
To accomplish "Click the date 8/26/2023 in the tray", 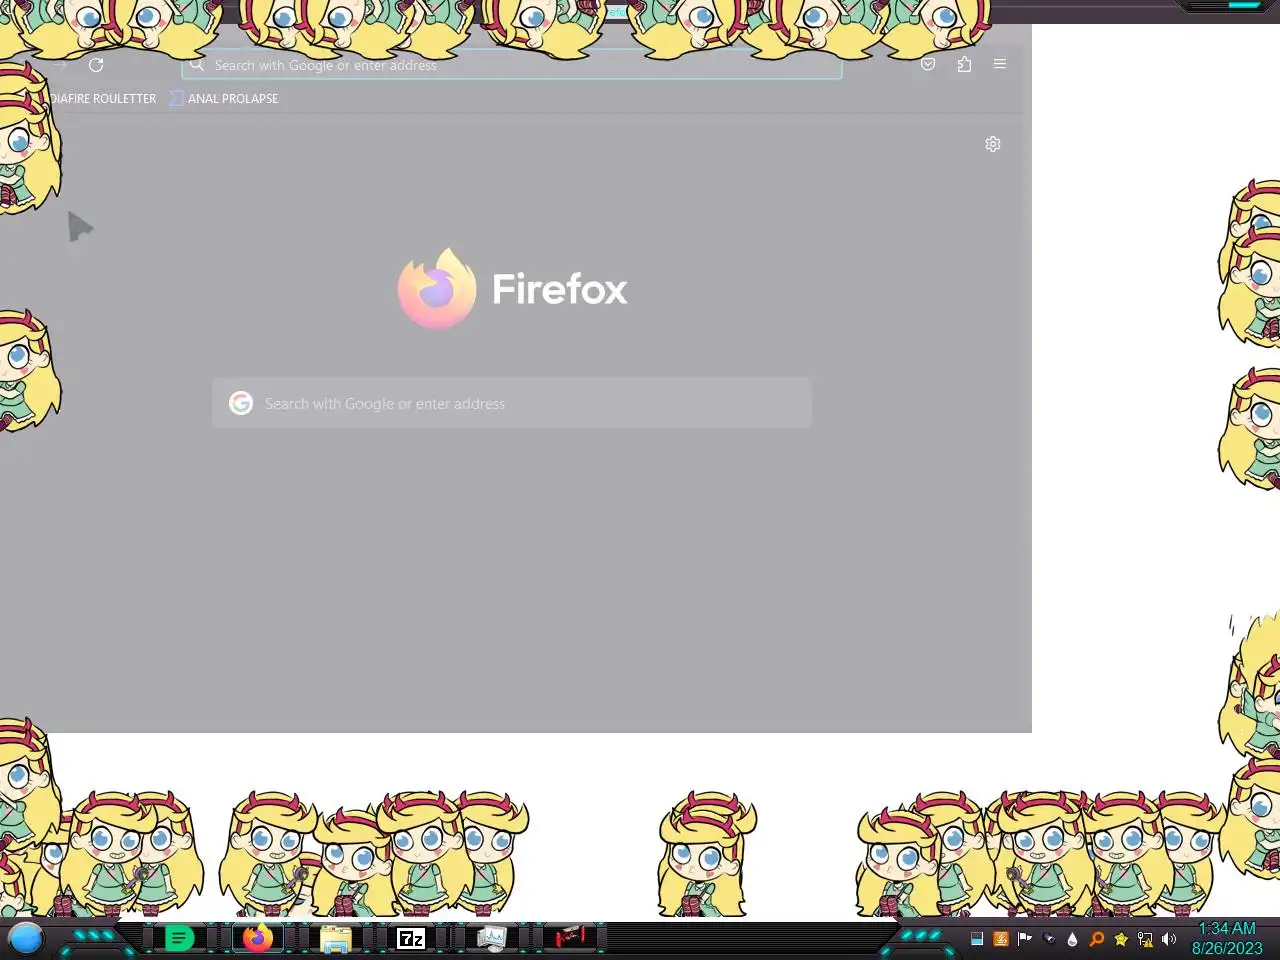I will click(x=1227, y=949).
